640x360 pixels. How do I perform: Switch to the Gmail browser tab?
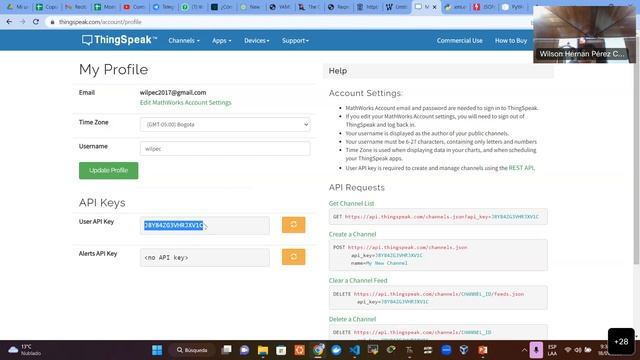(x=76, y=7)
